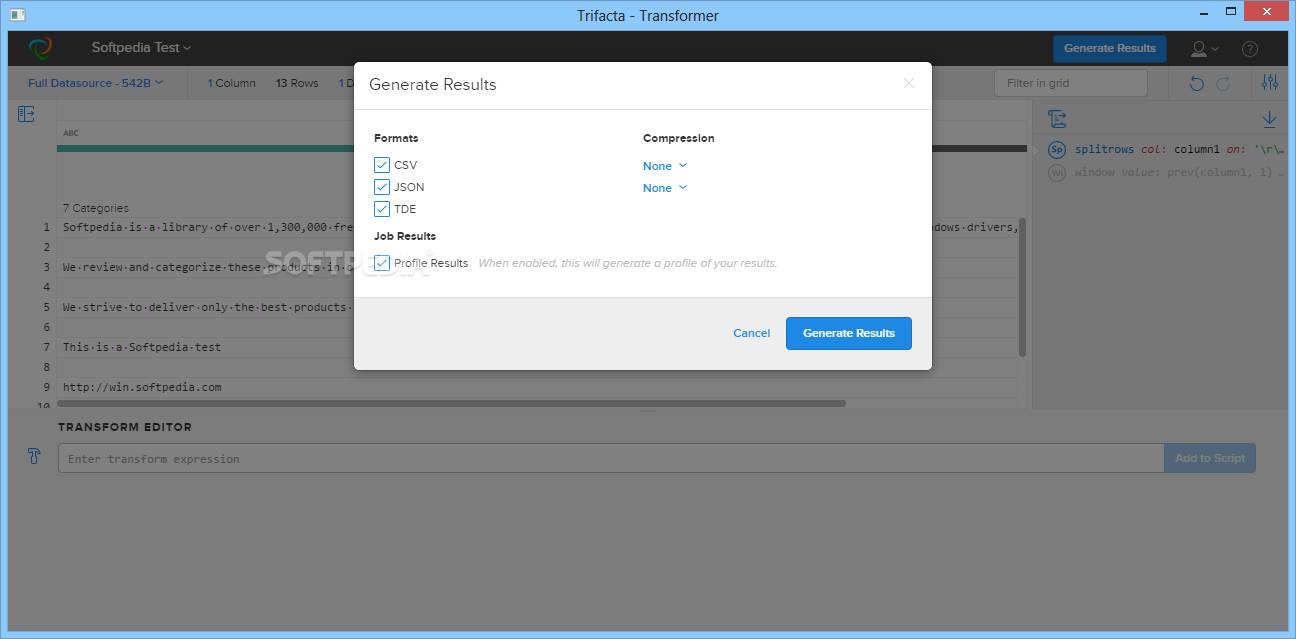The width and height of the screenshot is (1296, 639).
Task: Open the help question mark icon
Action: pos(1250,48)
